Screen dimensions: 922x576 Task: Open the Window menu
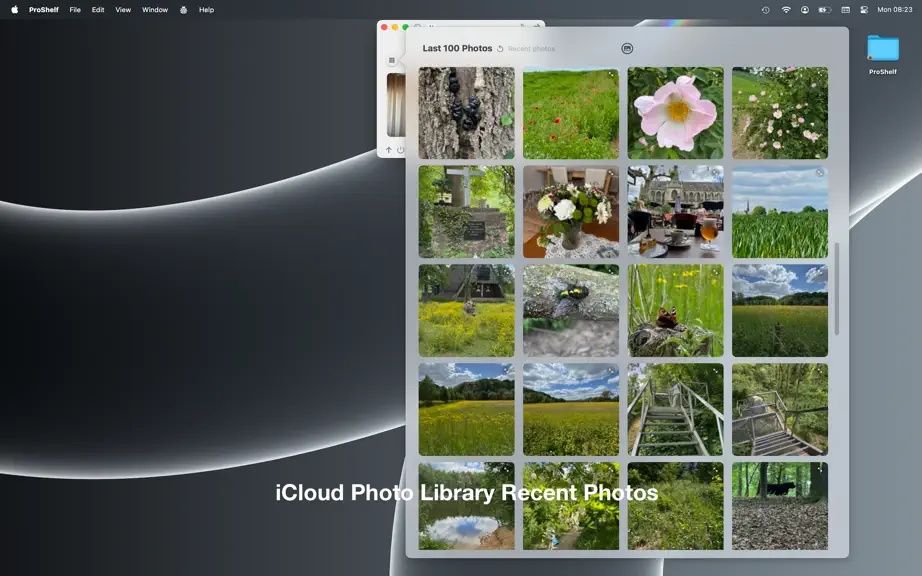[155, 9]
